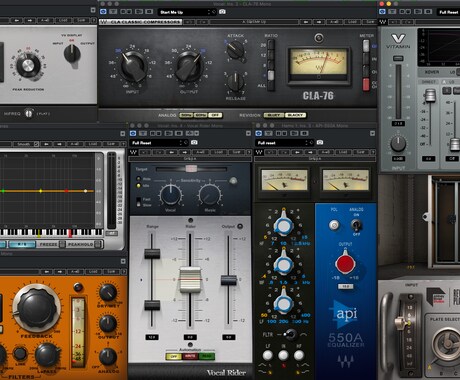Select the Blacky revision on CLA-76

[295, 115]
